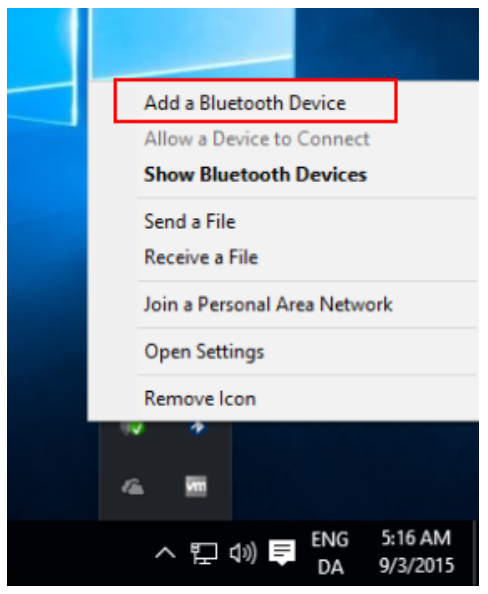Screen dimensions: 488x594
Task: Choose Join a Personal Area Network
Action: point(268,304)
